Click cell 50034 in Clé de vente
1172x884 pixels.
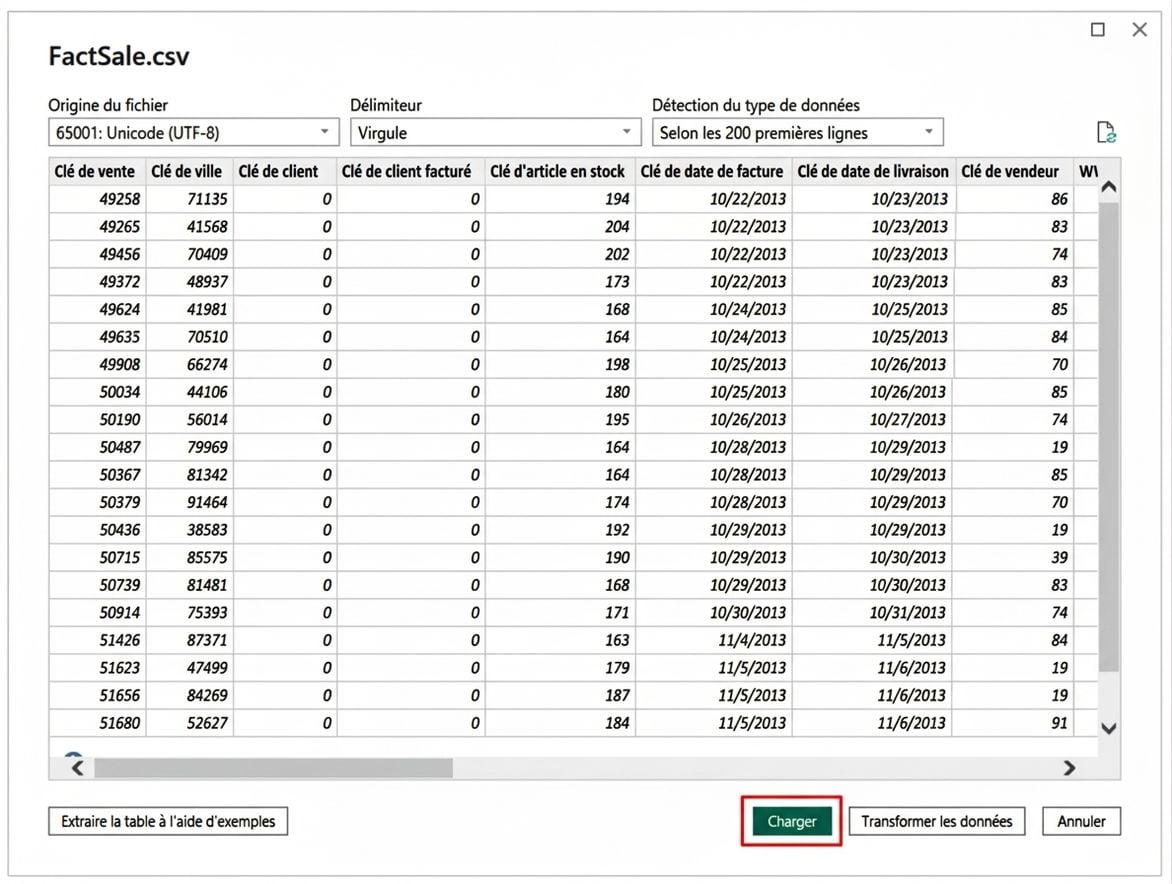click(97, 392)
